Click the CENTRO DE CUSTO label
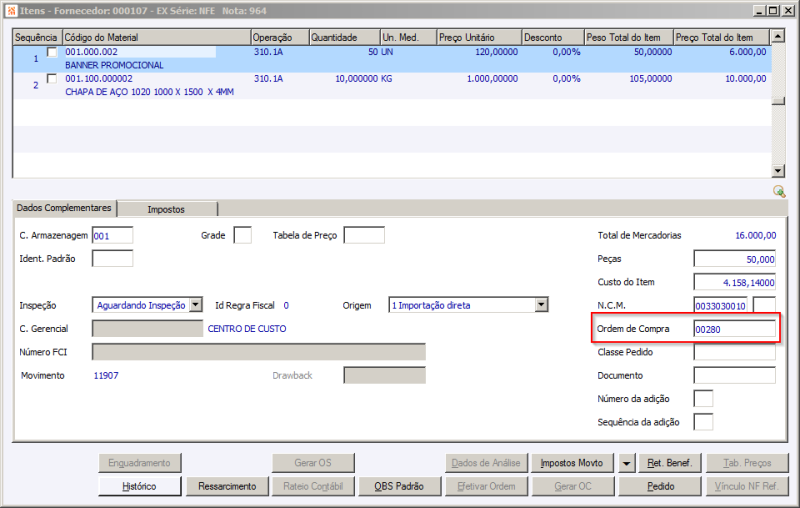Viewport: 800px width, 508px height. click(247, 329)
